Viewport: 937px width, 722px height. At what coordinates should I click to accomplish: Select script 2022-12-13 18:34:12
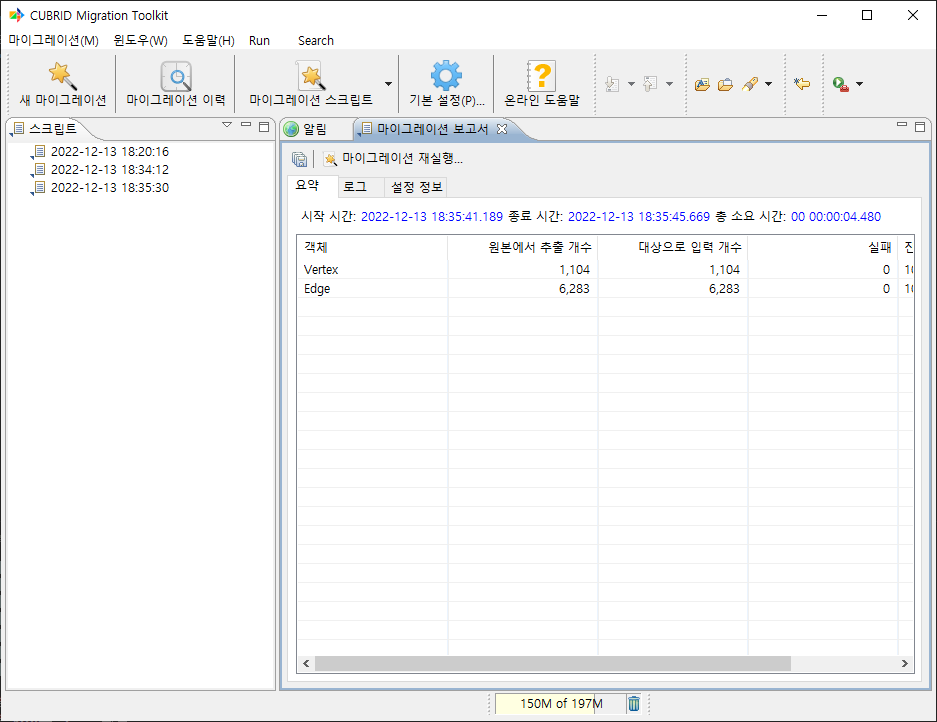[x=109, y=170]
